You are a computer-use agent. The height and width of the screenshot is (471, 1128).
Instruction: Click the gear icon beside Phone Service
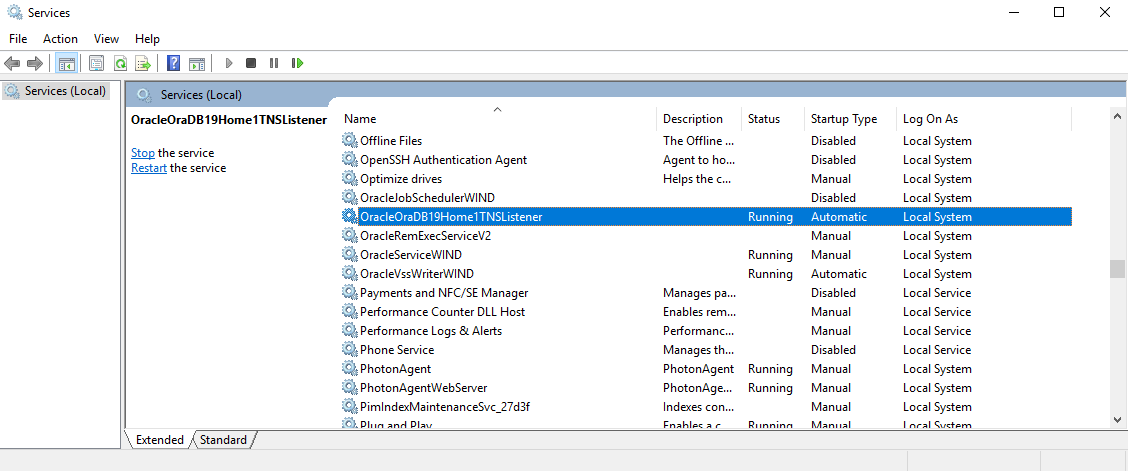[350, 349]
